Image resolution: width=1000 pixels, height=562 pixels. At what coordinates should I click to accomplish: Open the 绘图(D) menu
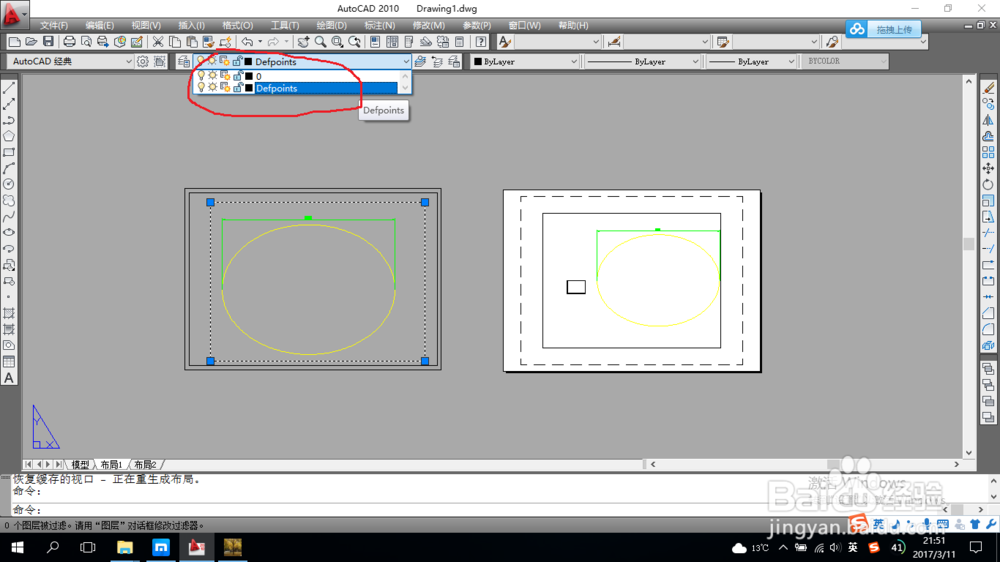[x=332, y=26]
